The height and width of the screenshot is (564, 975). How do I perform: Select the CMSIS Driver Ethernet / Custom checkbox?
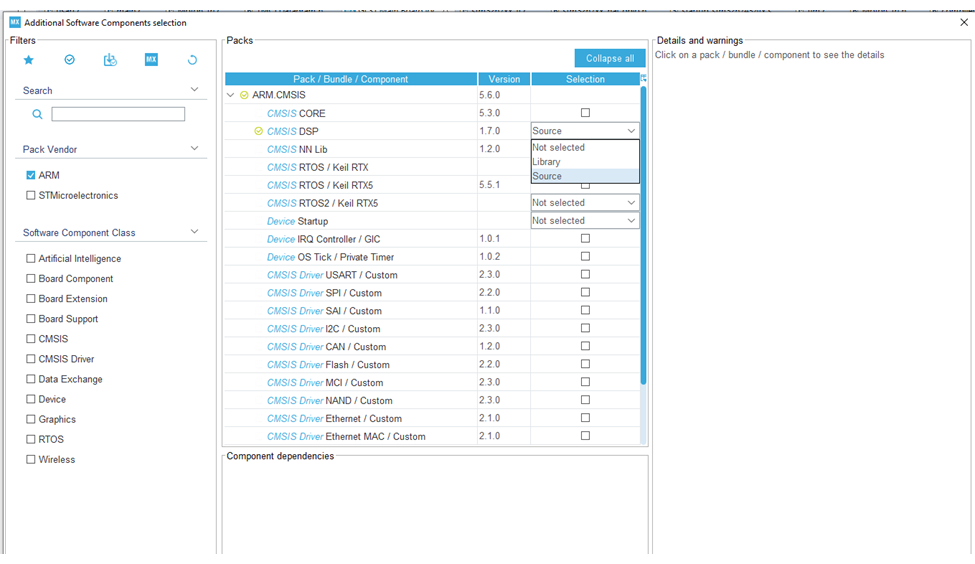pos(585,418)
